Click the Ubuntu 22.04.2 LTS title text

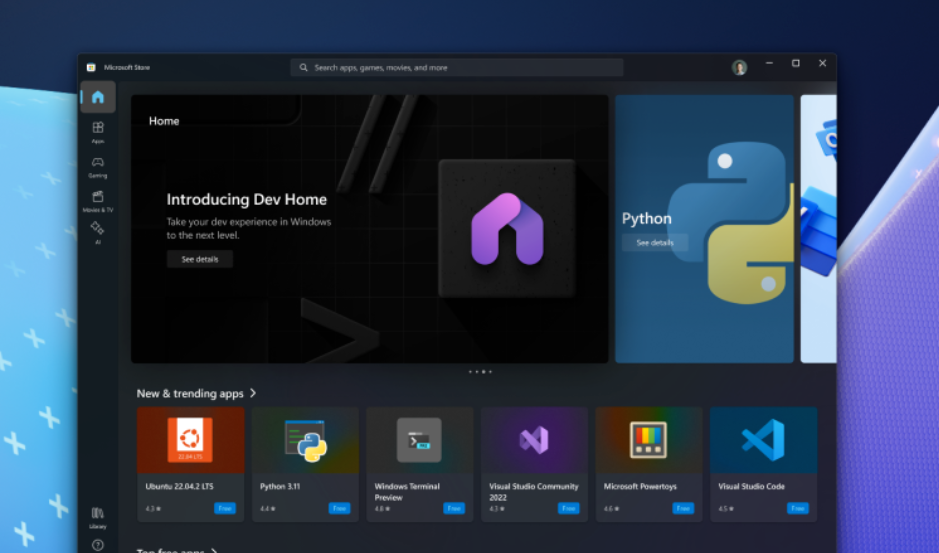pyautogui.click(x=179, y=486)
